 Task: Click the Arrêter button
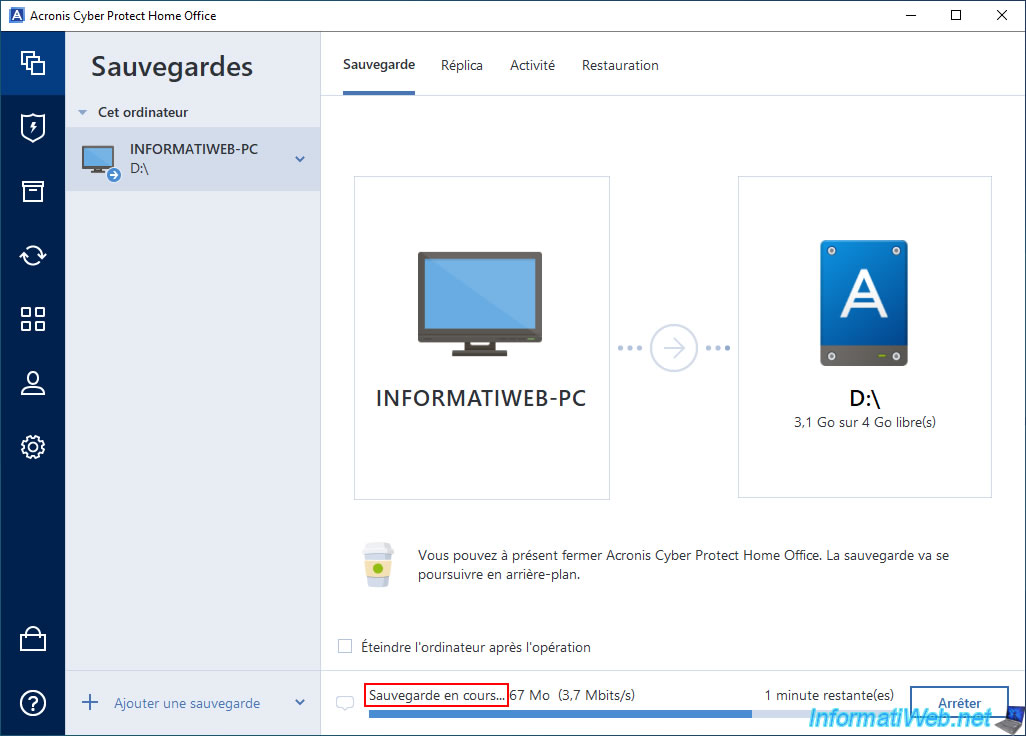[x=959, y=703]
